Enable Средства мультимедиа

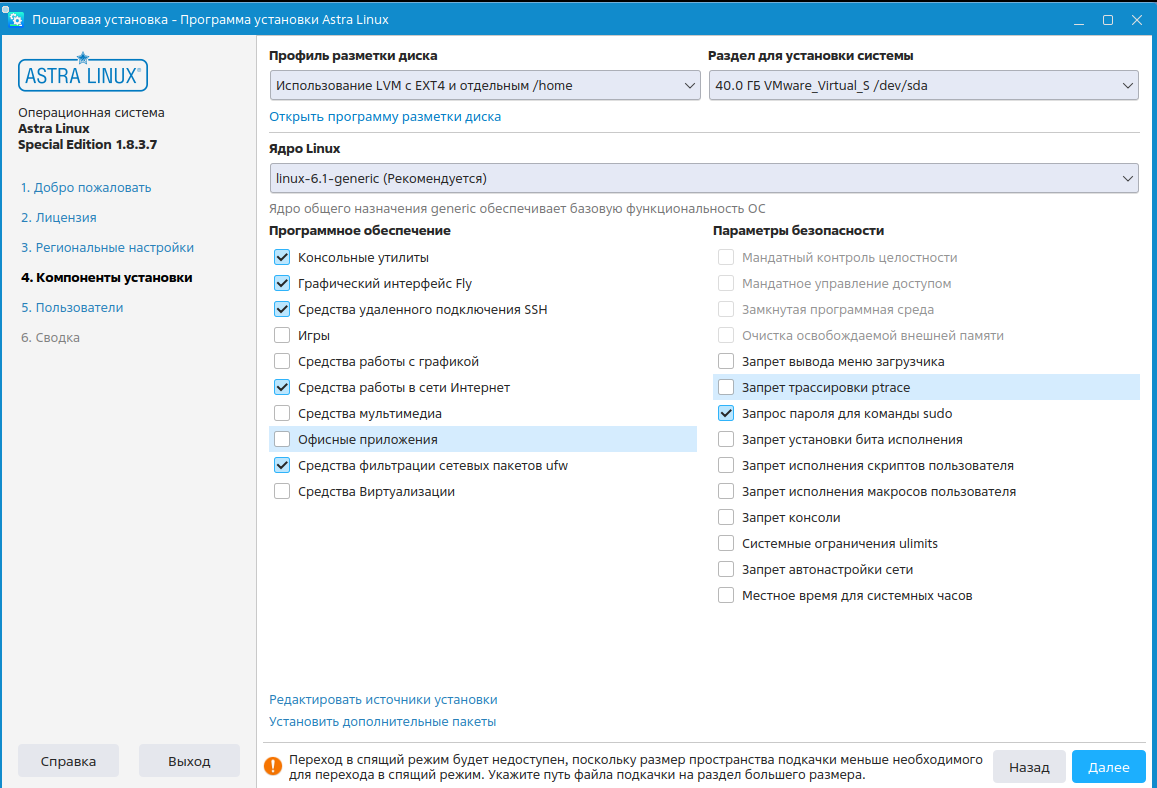282,413
